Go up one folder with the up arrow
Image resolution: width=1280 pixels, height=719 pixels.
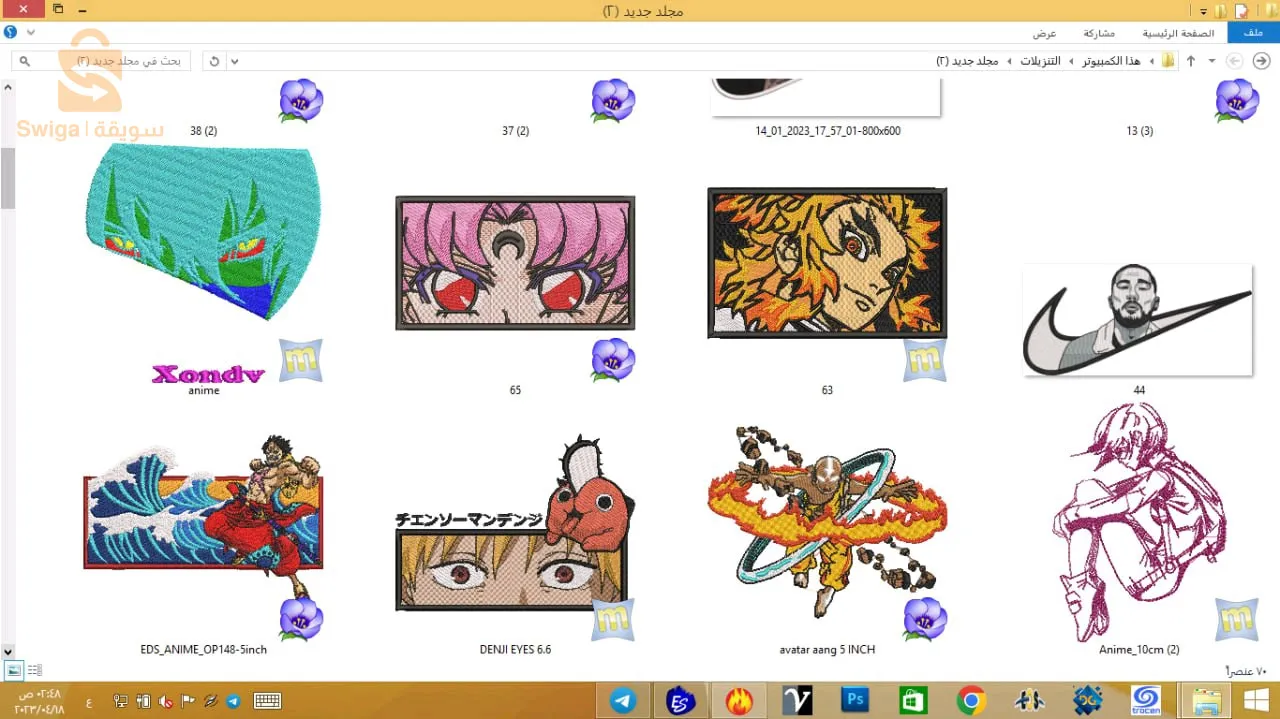[1190, 61]
